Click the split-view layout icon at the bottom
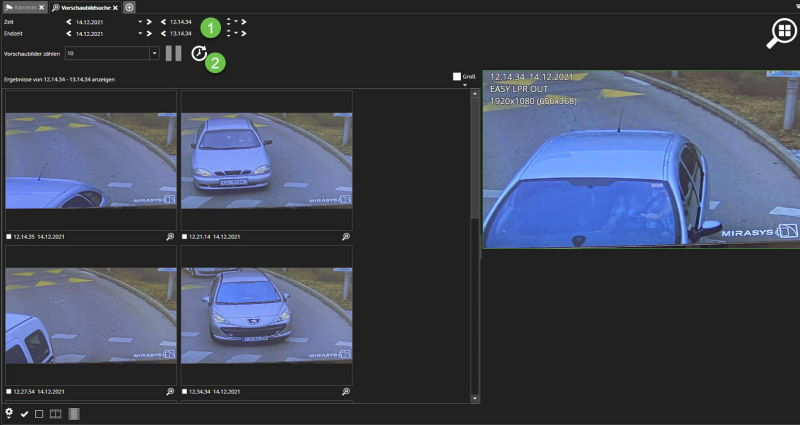The image size is (800, 425). click(x=55, y=413)
